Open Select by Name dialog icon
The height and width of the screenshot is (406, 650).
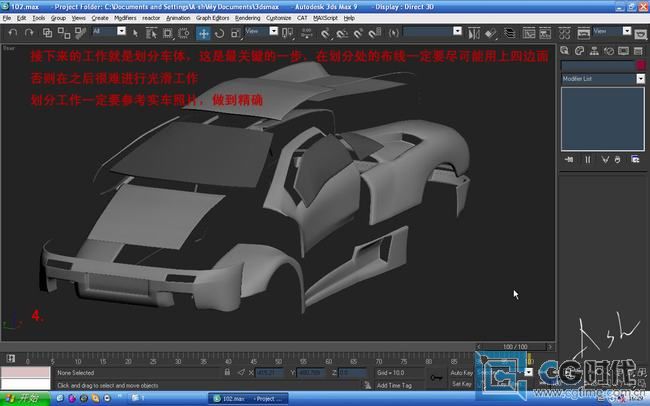[151, 33]
